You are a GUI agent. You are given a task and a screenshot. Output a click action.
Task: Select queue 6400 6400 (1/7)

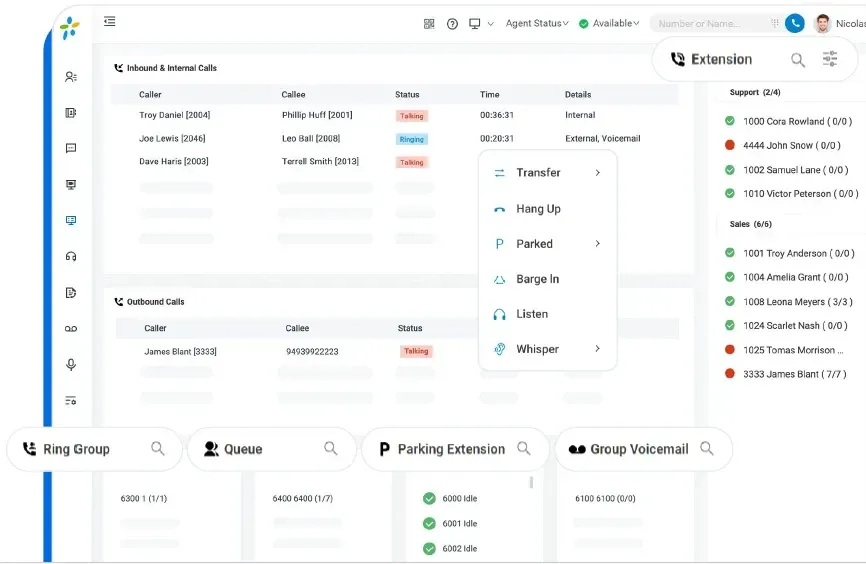point(303,498)
